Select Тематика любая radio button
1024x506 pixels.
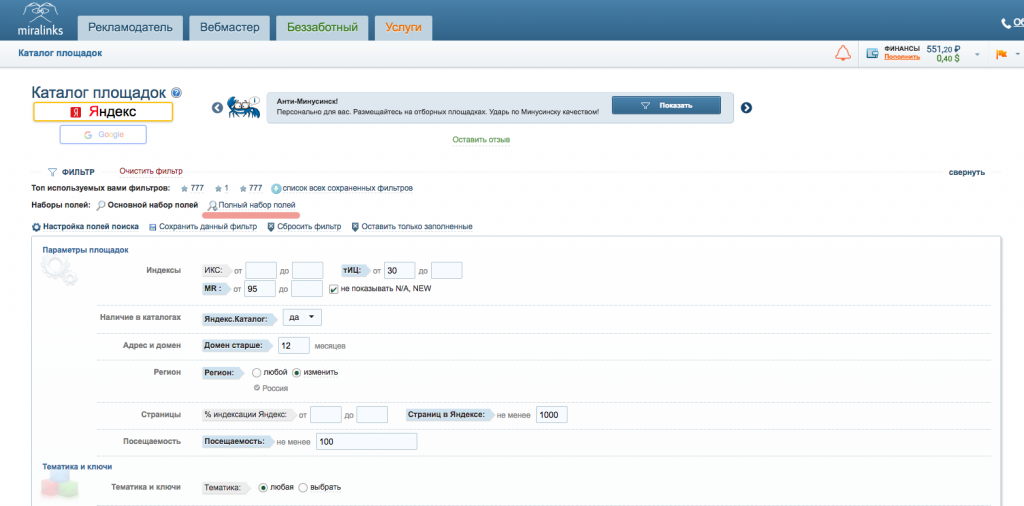tap(263, 487)
